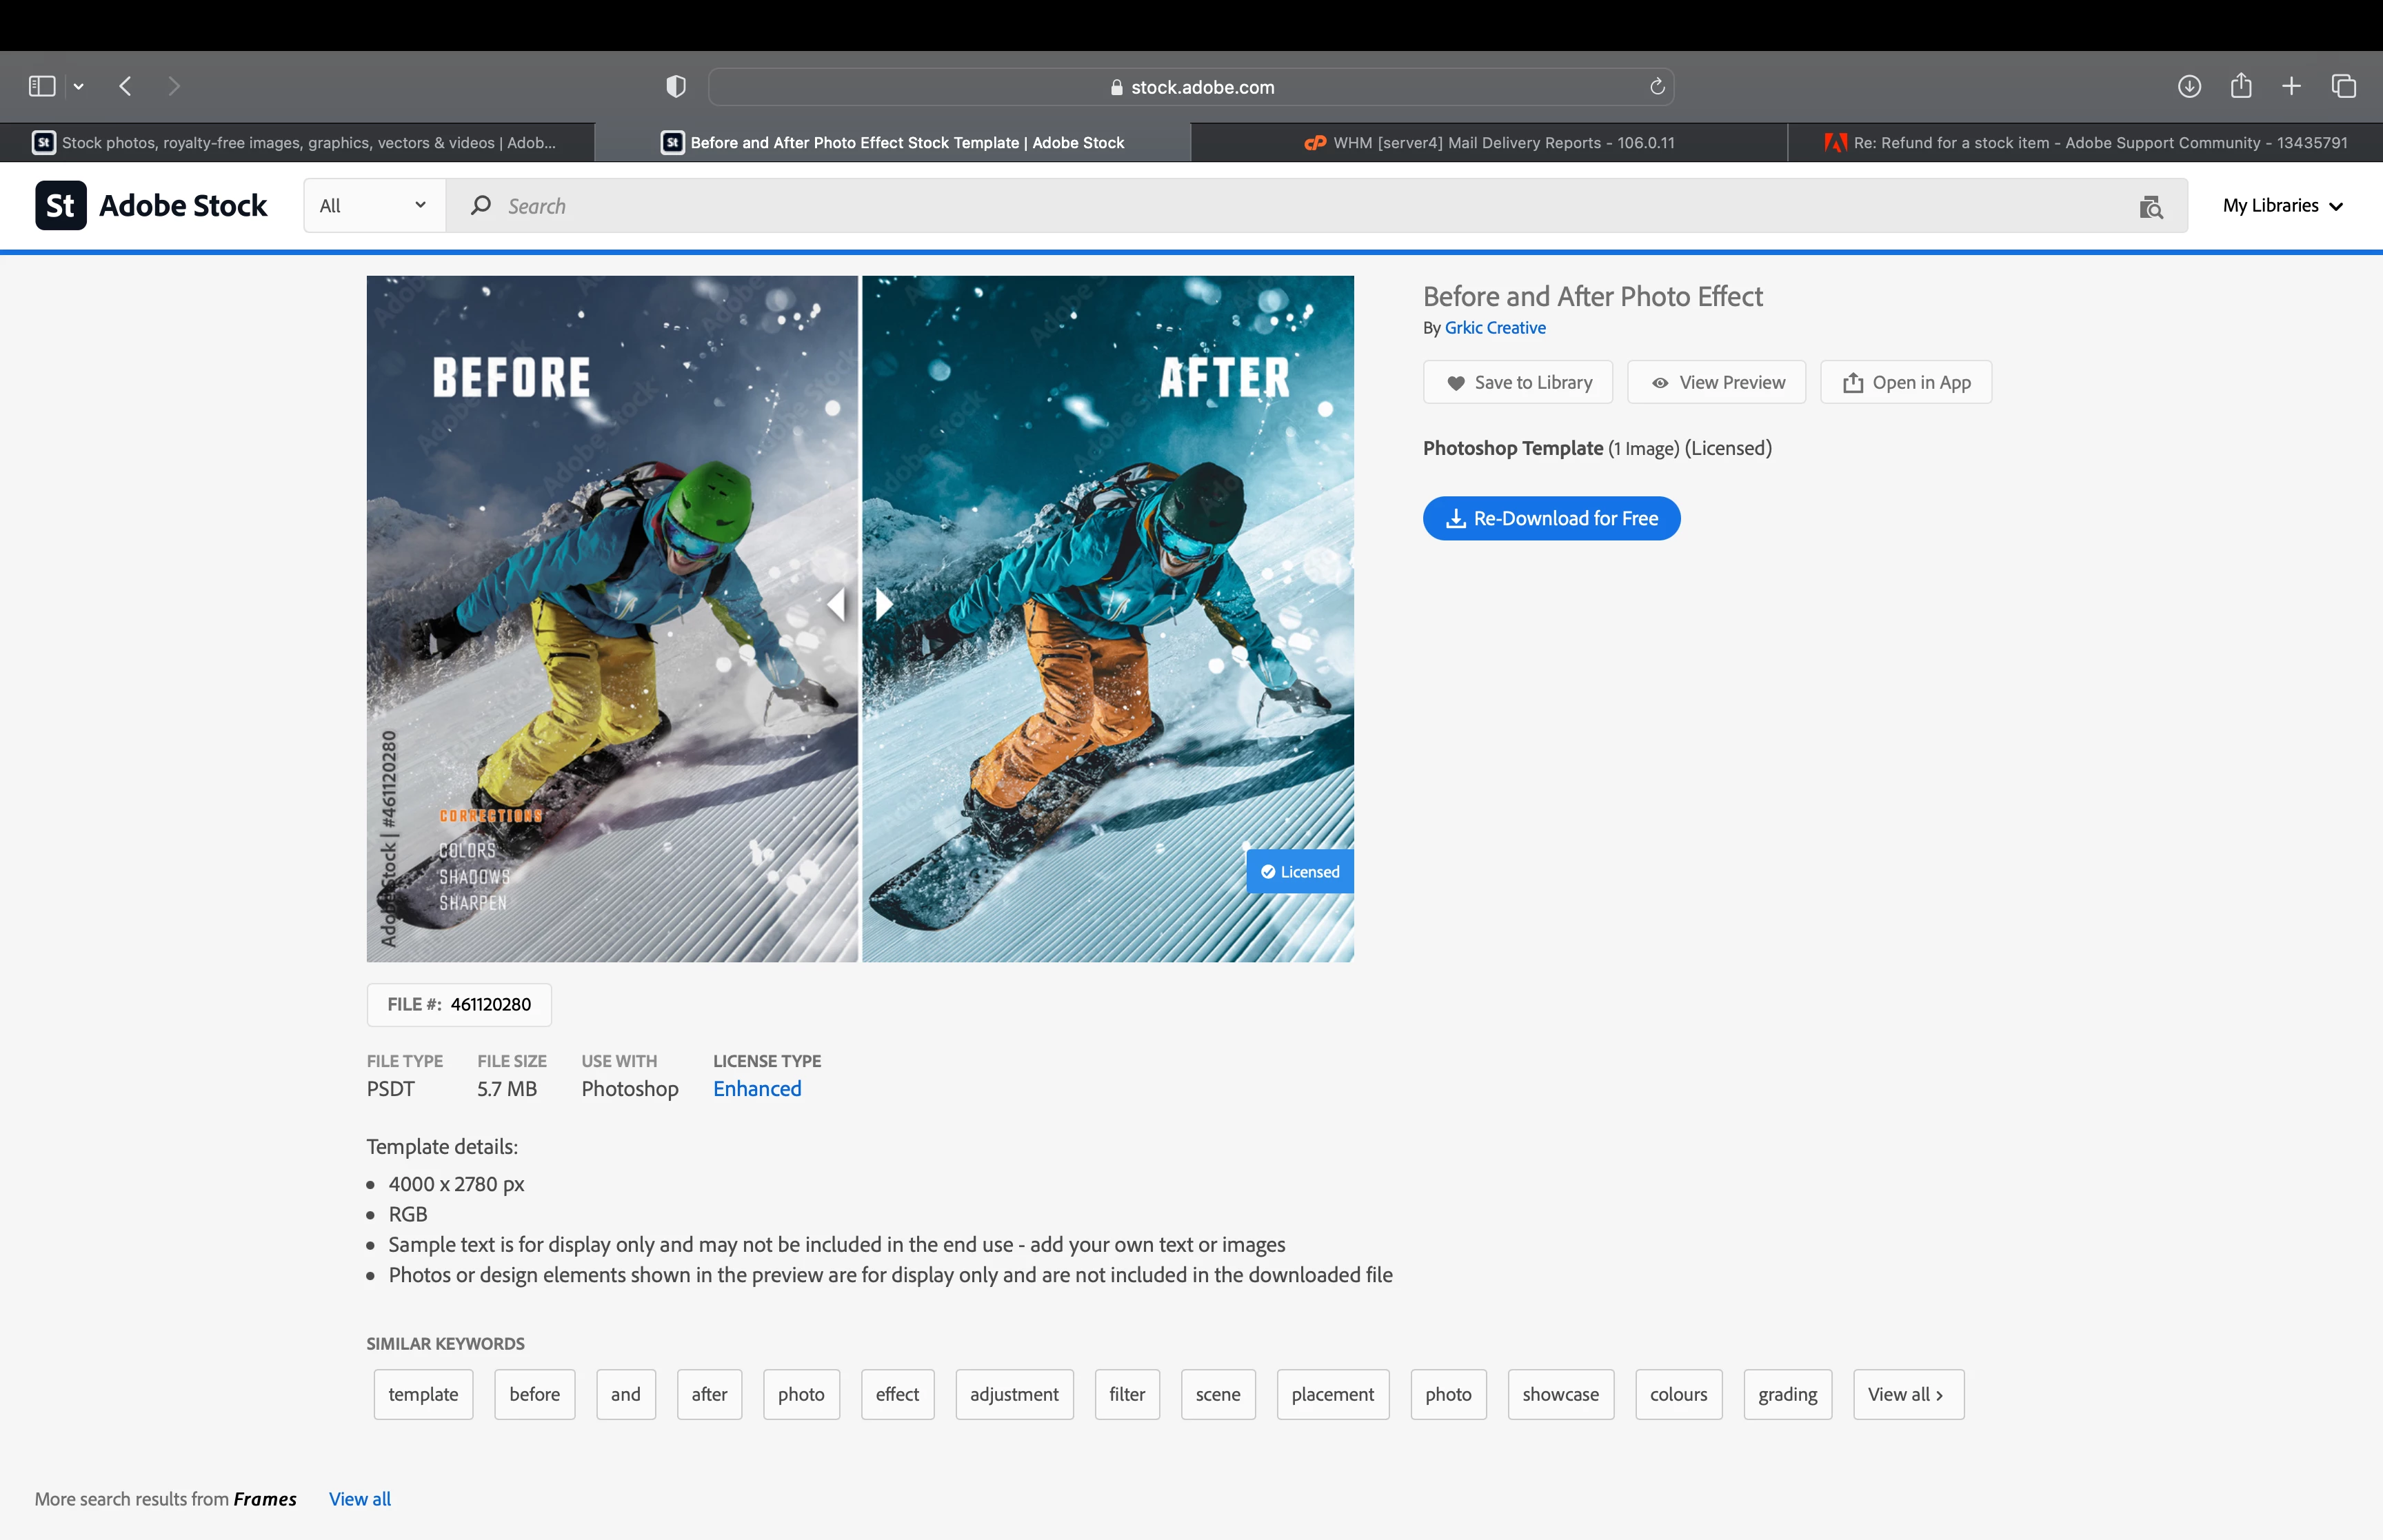Toggle Save to Library heart button
This screenshot has width=2383, height=1540.
[x=1518, y=382]
